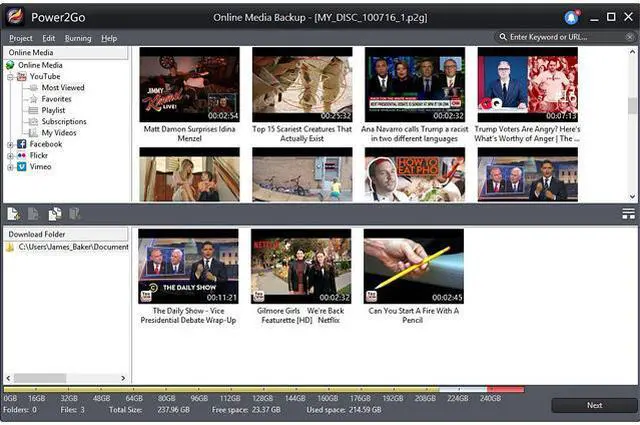Expand the Facebook tree node
Viewport: 640px width, 425px height.
(x=10, y=144)
